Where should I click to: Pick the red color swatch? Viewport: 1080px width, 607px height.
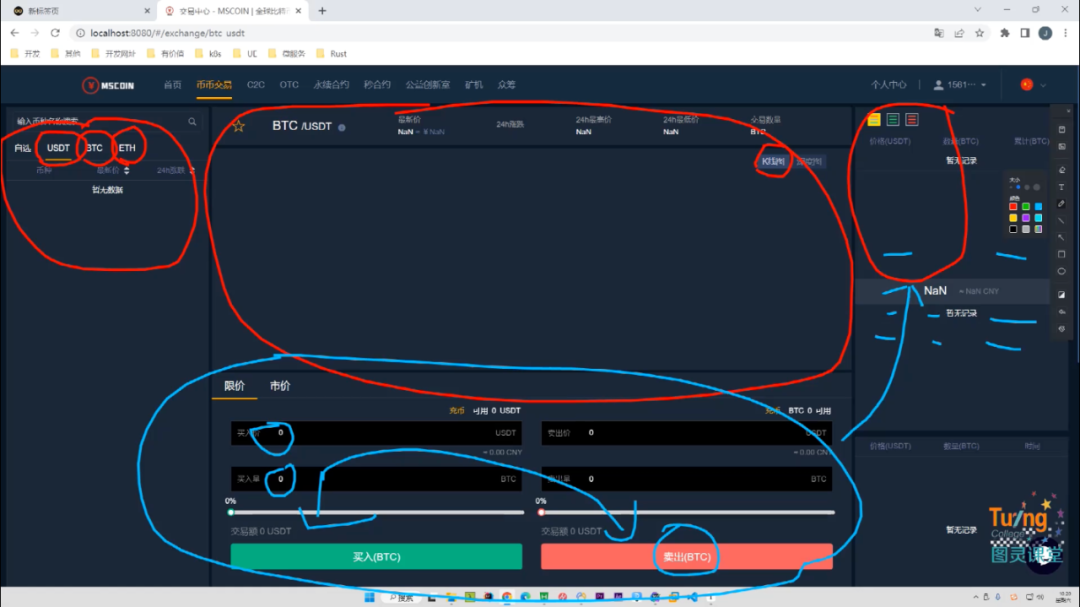[1013, 207]
